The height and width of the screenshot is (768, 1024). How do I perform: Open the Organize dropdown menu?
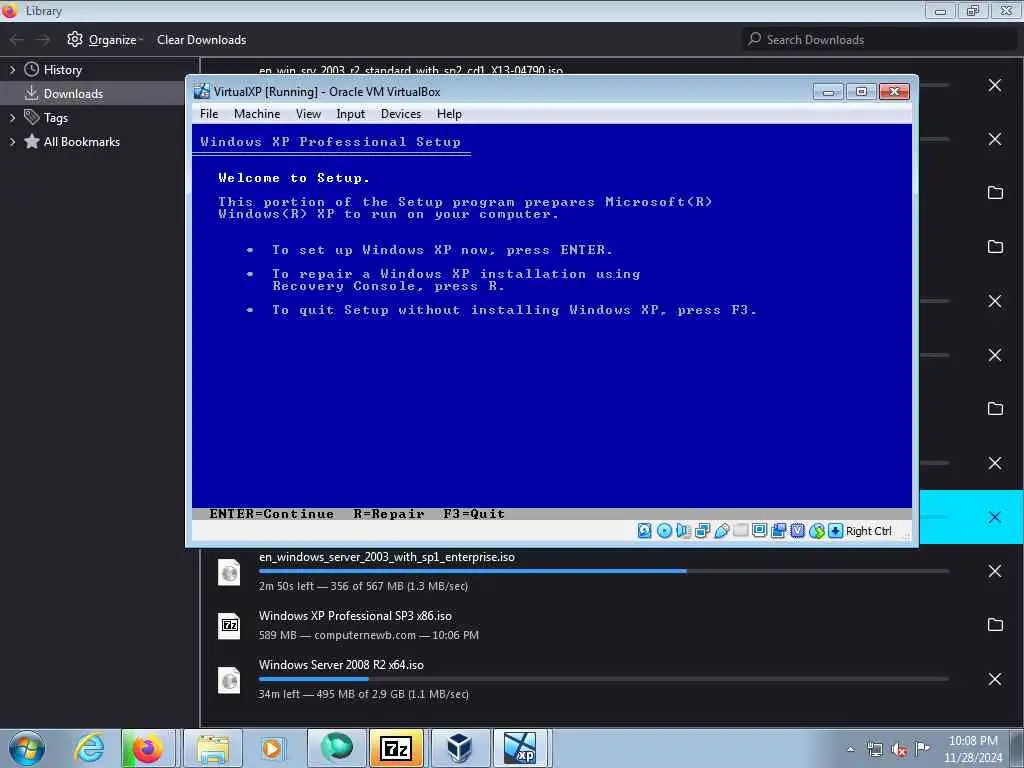[104, 40]
